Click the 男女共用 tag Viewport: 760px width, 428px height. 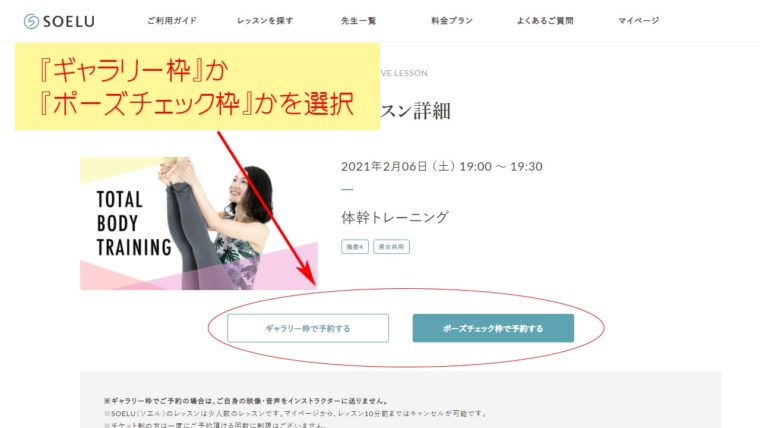click(x=391, y=247)
